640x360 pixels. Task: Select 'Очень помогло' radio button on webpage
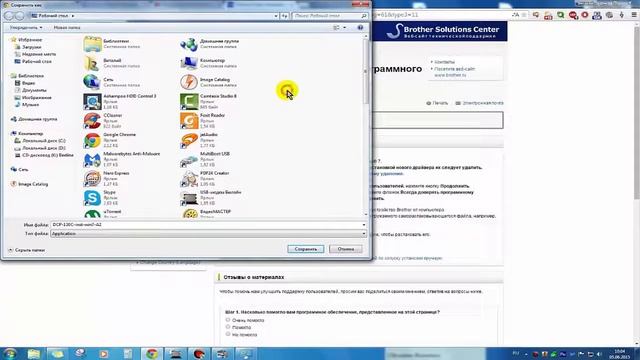click(228, 320)
